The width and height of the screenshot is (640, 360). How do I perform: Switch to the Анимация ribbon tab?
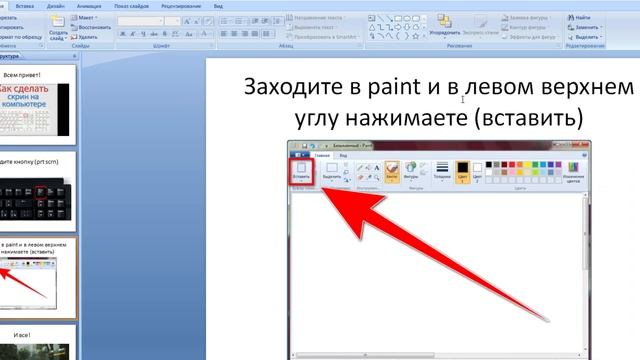coord(89,6)
